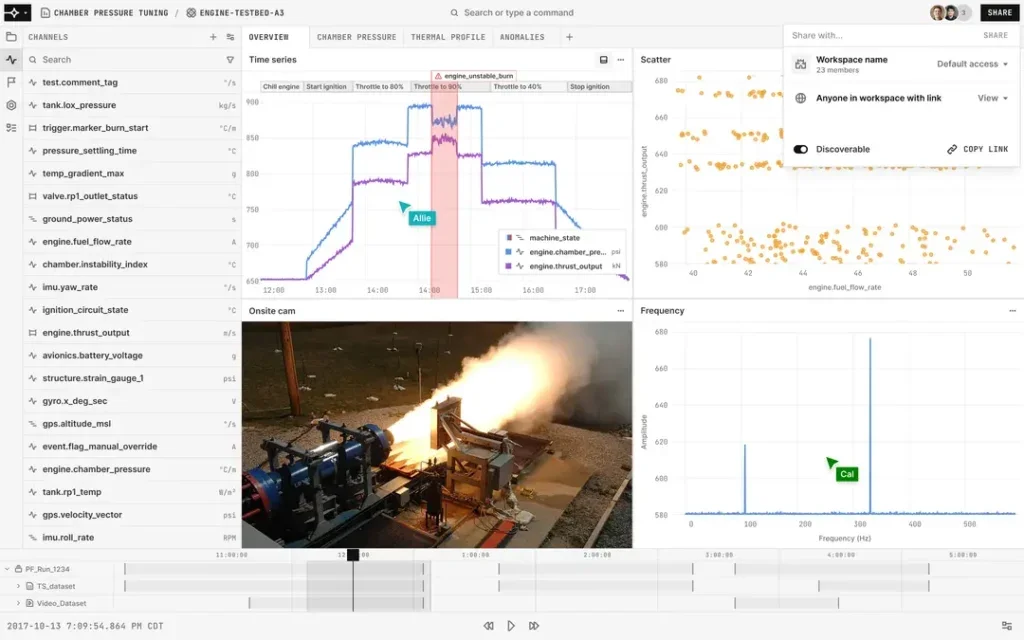Switch to the Chamber Pressure tab
Viewport: 1024px width, 640px height.
(357, 37)
